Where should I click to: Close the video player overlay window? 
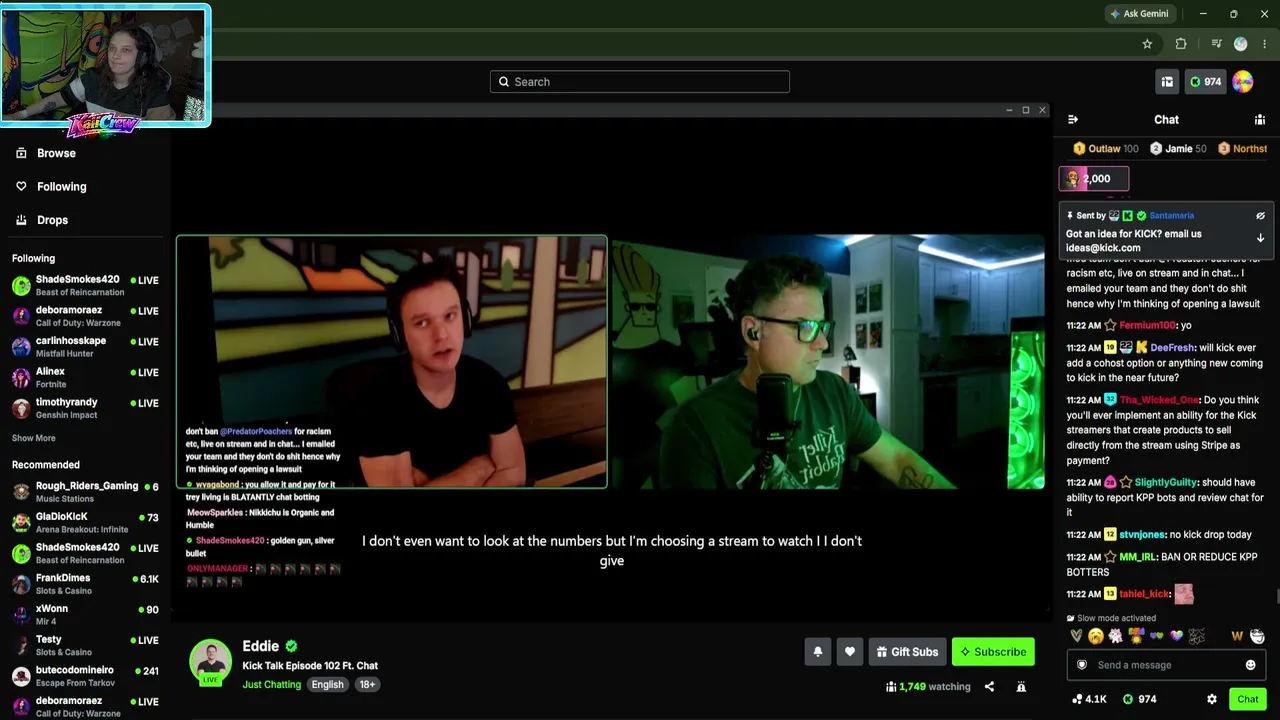click(x=1042, y=110)
